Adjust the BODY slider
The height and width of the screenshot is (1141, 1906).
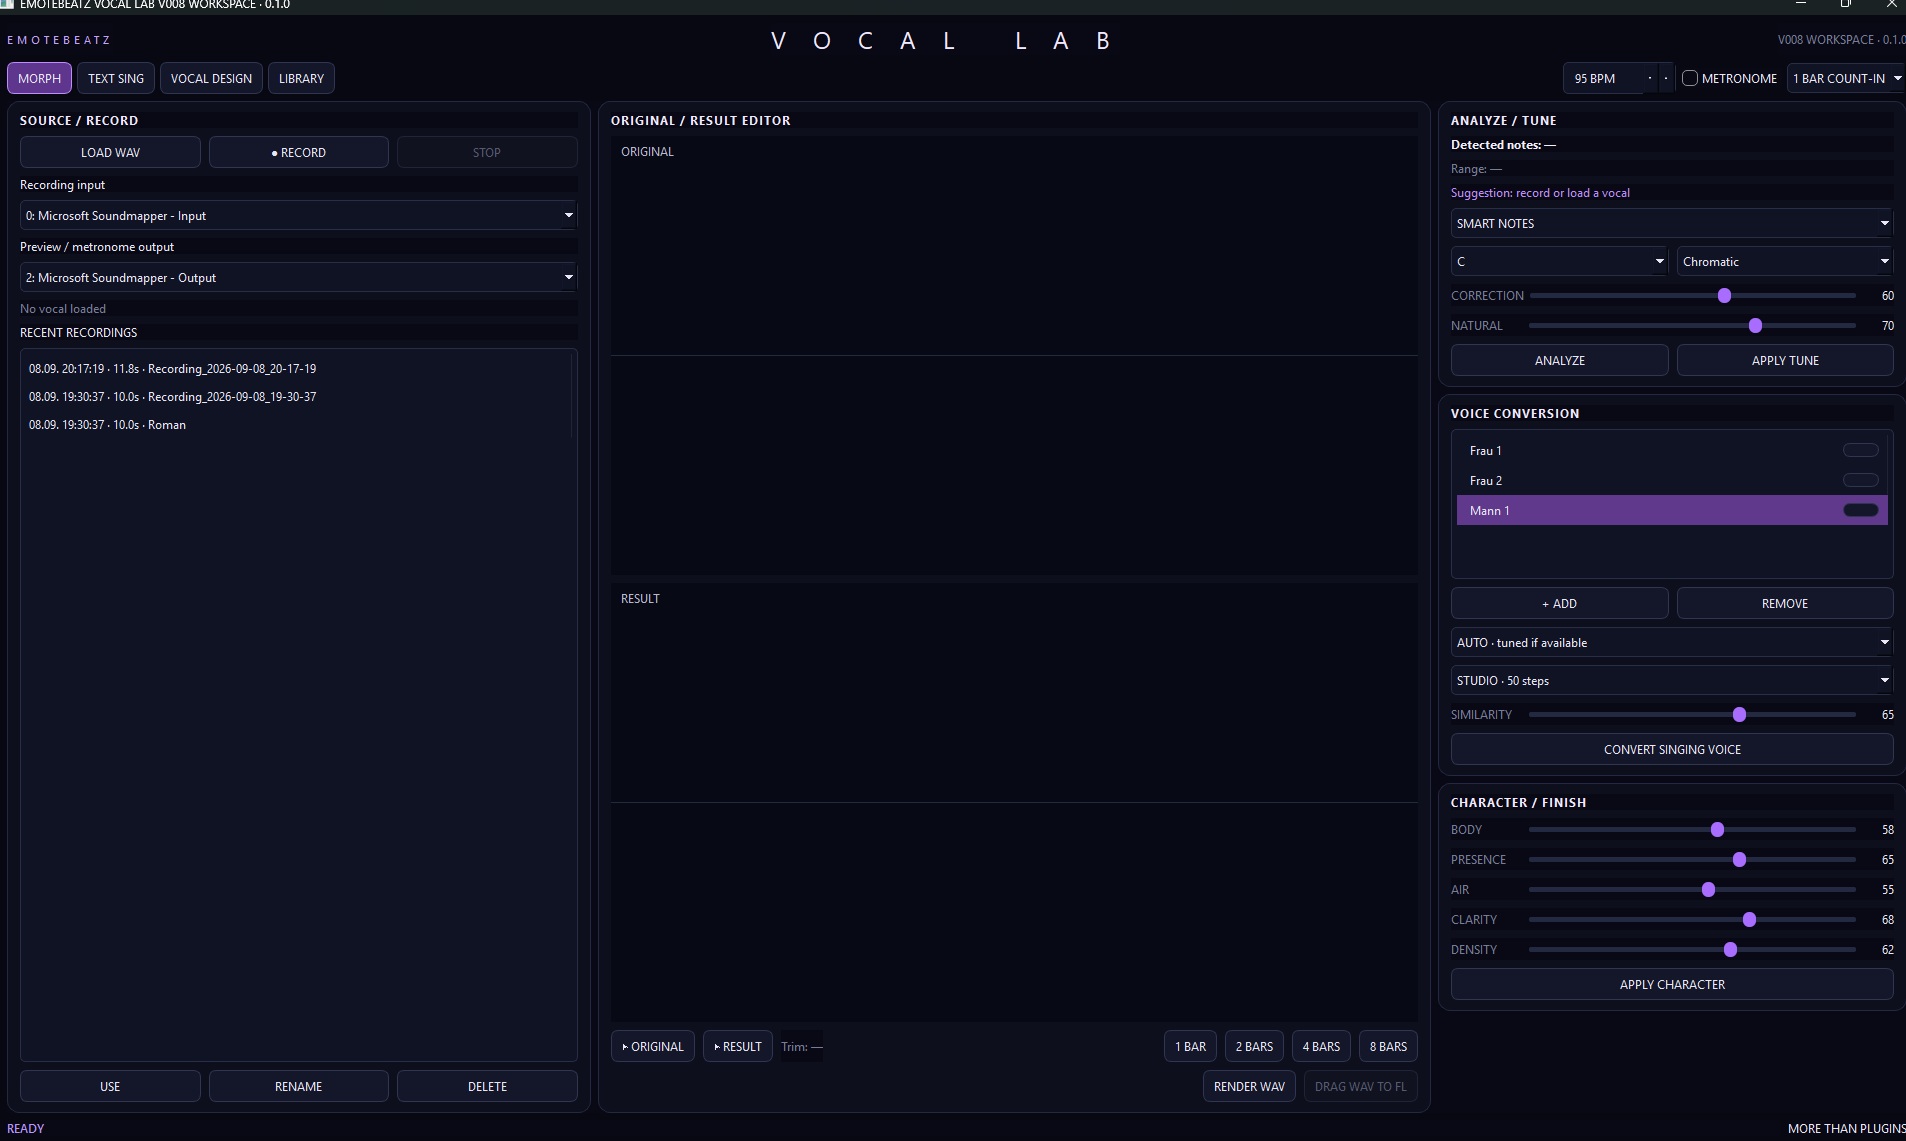1692,830
